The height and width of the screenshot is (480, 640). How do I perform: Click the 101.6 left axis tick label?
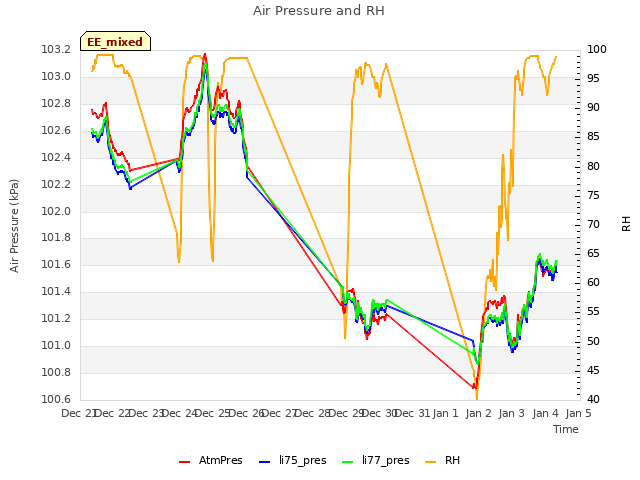point(56,264)
